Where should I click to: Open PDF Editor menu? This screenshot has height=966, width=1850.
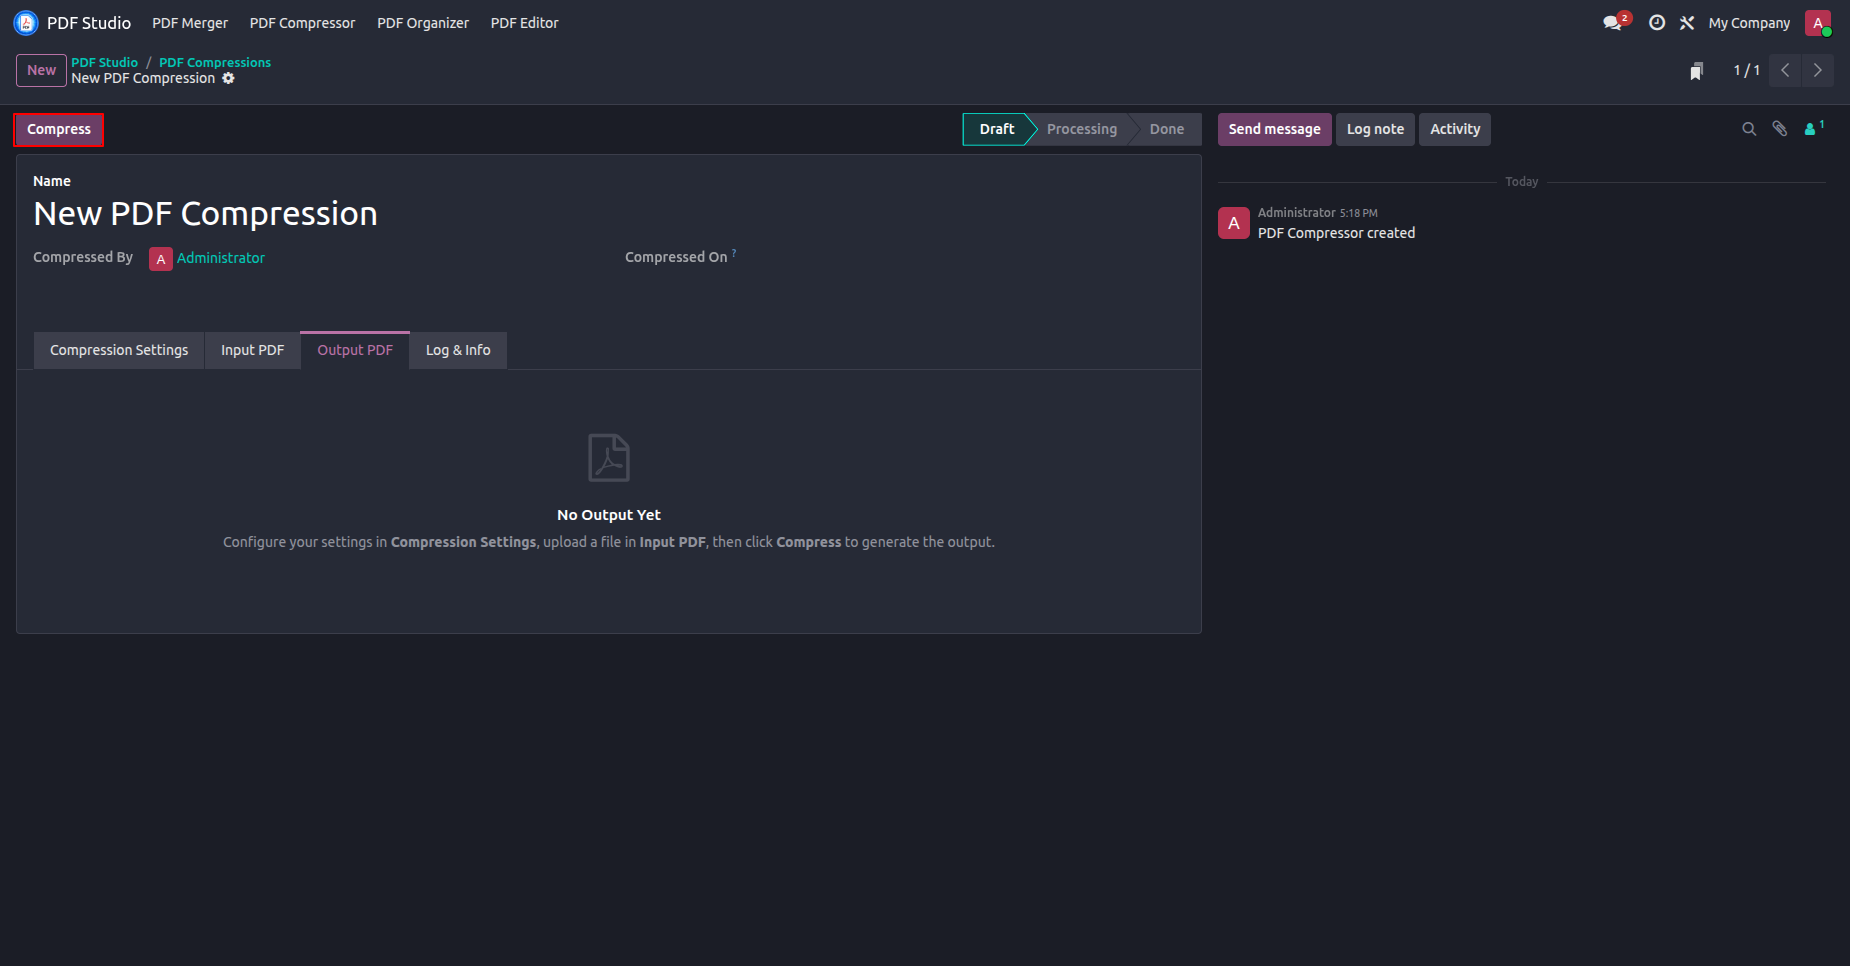(525, 23)
